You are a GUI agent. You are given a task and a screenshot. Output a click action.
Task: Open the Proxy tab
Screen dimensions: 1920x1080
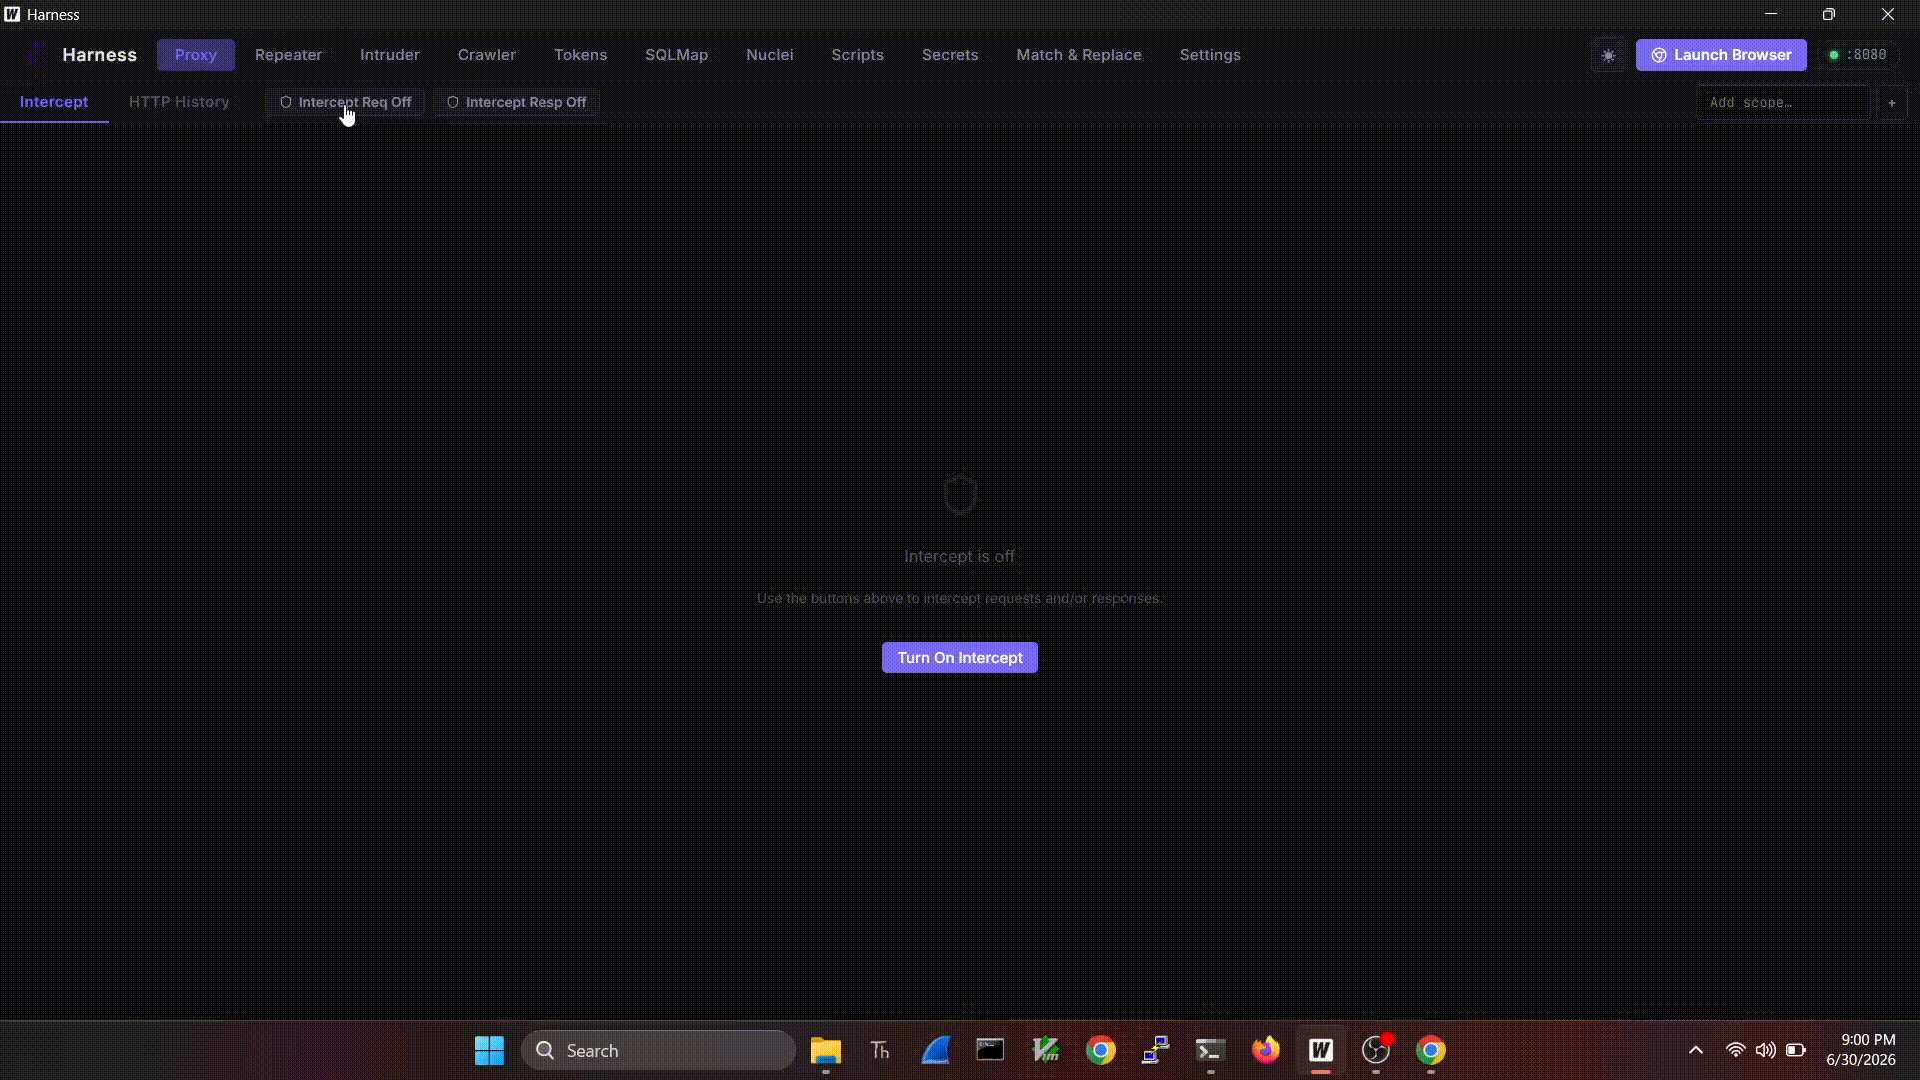196,55
